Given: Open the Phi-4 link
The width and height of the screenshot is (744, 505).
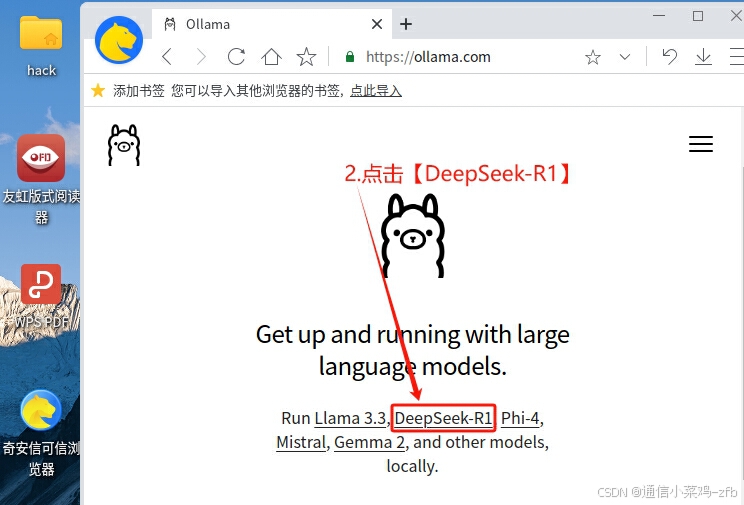Looking at the screenshot, I should pyautogui.click(x=520, y=418).
